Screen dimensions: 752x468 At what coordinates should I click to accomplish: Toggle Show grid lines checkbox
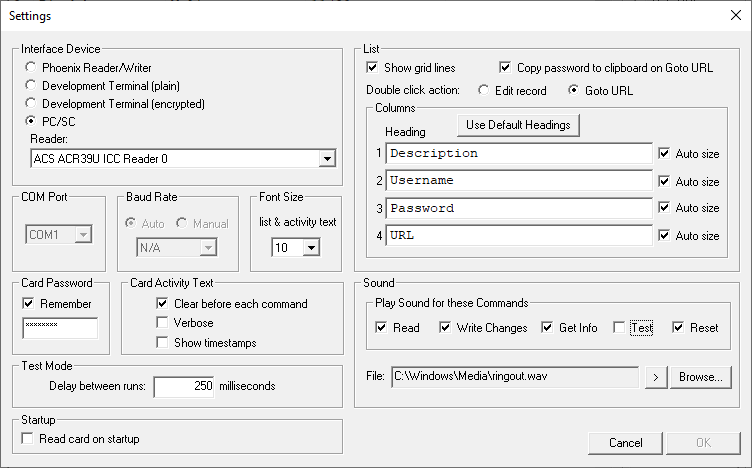tap(374, 68)
